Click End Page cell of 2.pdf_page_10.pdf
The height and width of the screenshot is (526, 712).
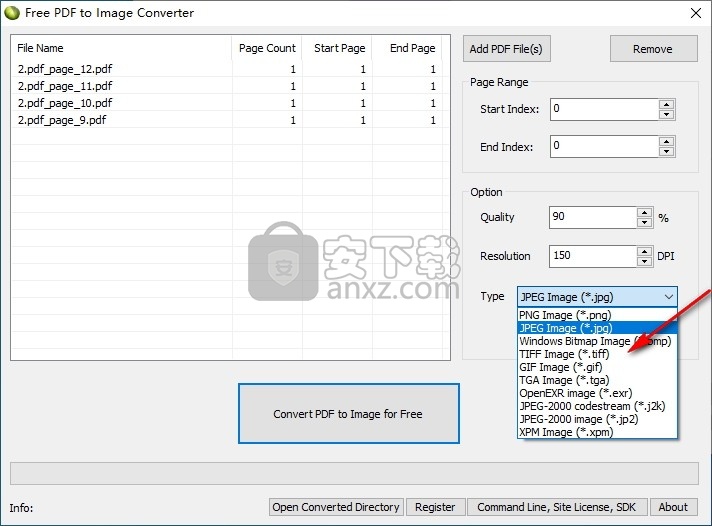(407, 103)
